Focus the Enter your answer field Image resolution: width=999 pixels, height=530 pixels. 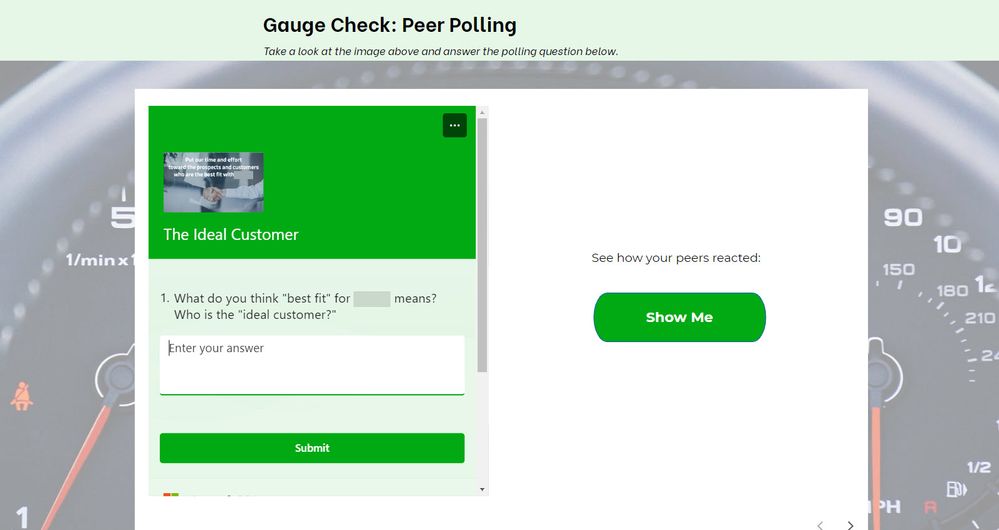(312, 364)
